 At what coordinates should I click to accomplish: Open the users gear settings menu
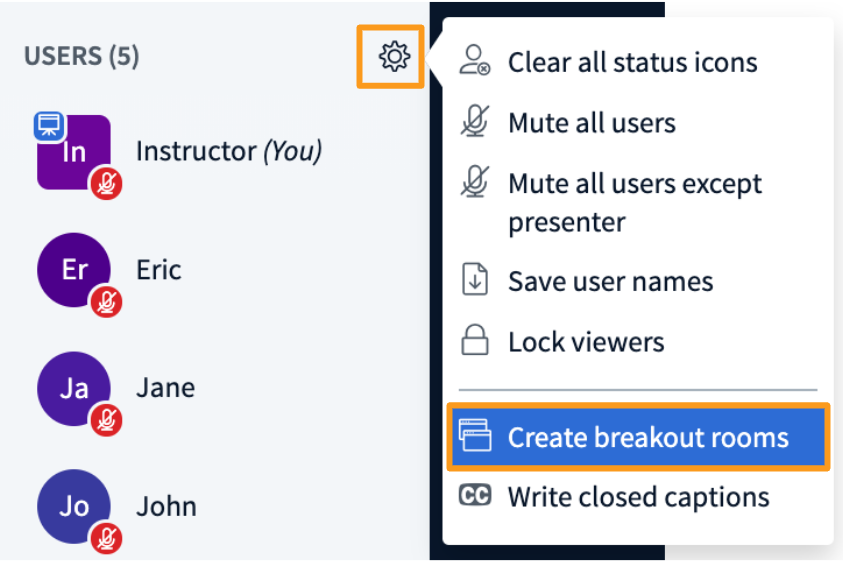(x=395, y=56)
